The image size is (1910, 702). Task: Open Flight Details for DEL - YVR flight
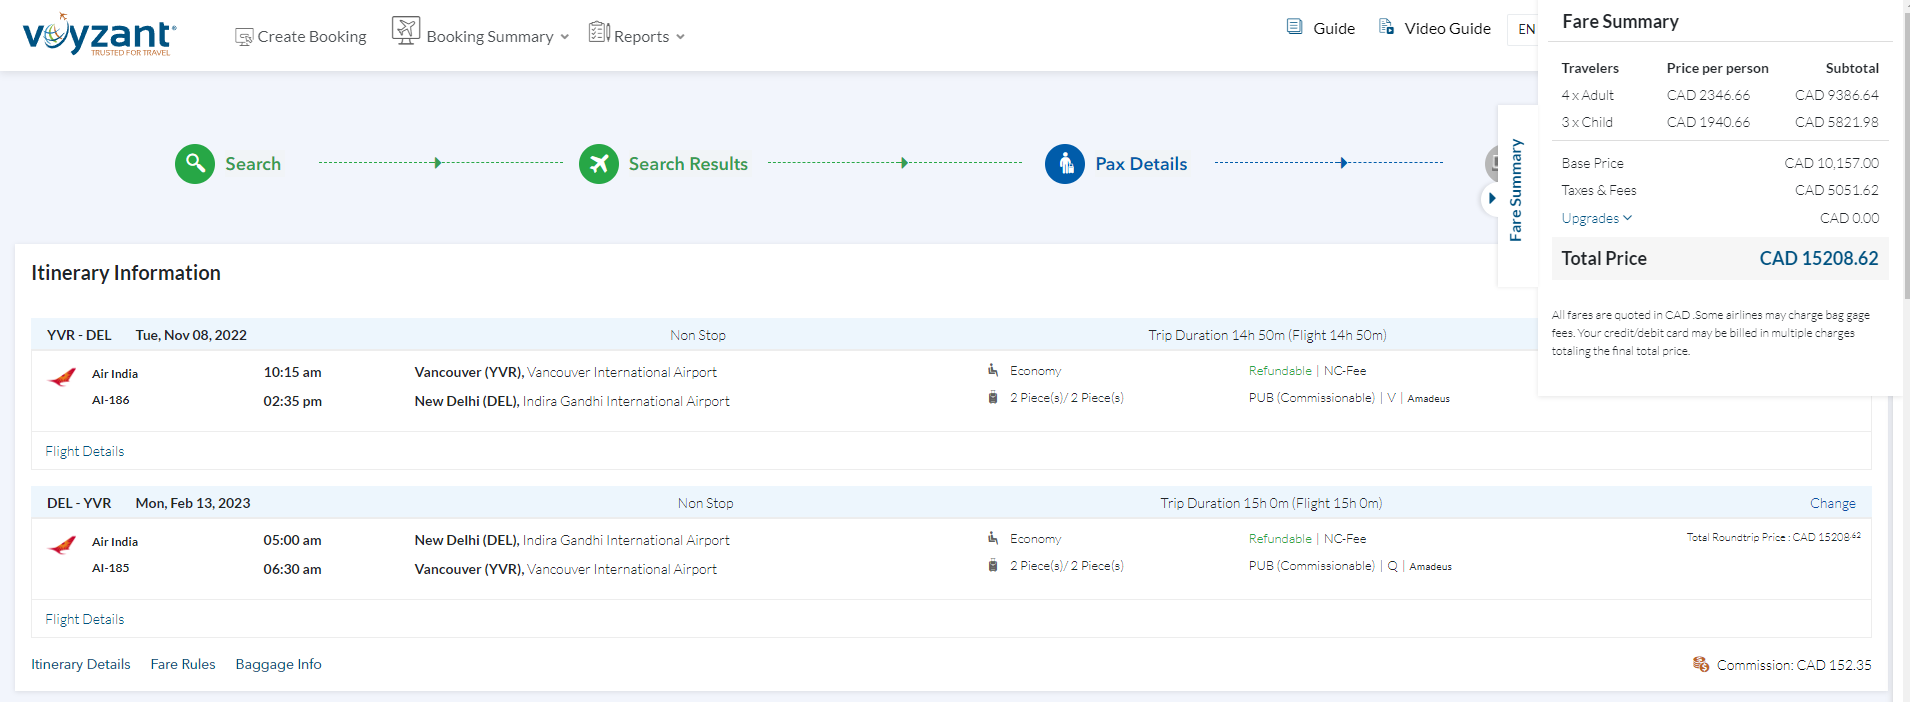pos(85,619)
